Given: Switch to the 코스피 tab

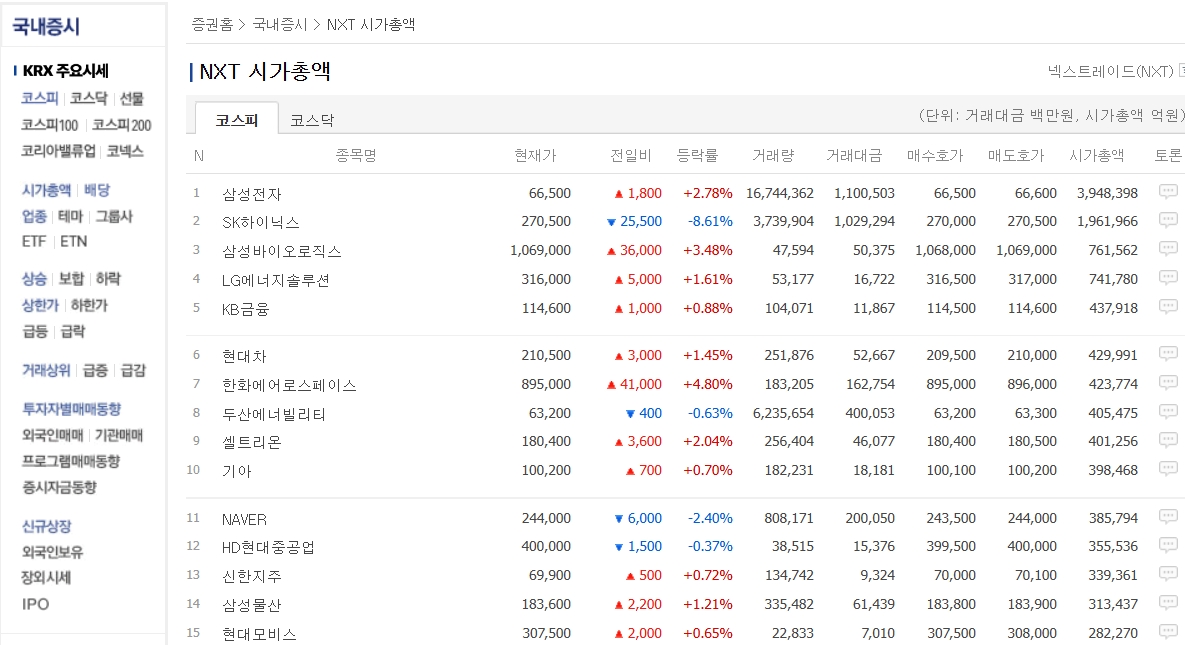Looking at the screenshot, I should (x=237, y=119).
